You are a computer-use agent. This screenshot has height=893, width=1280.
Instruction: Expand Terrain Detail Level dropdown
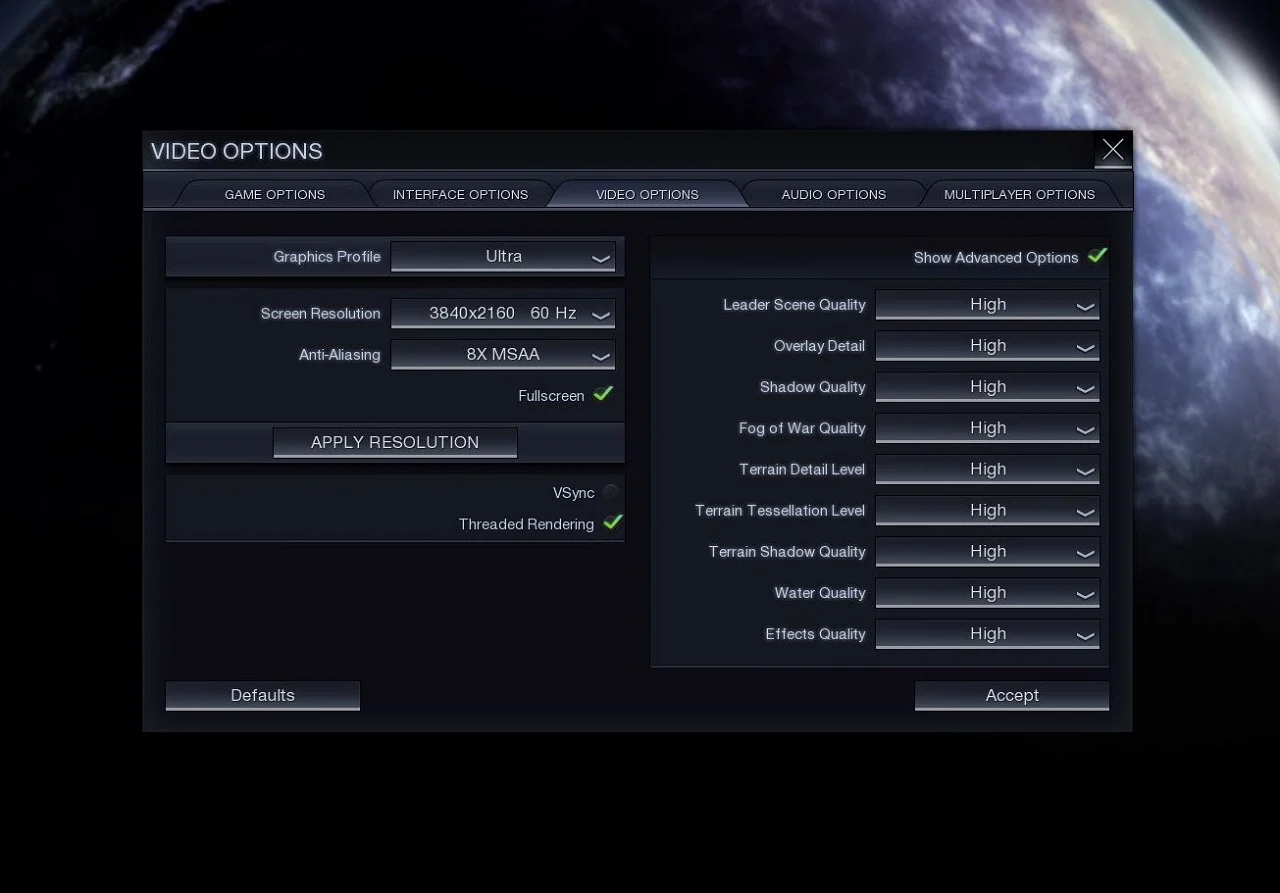click(x=988, y=470)
